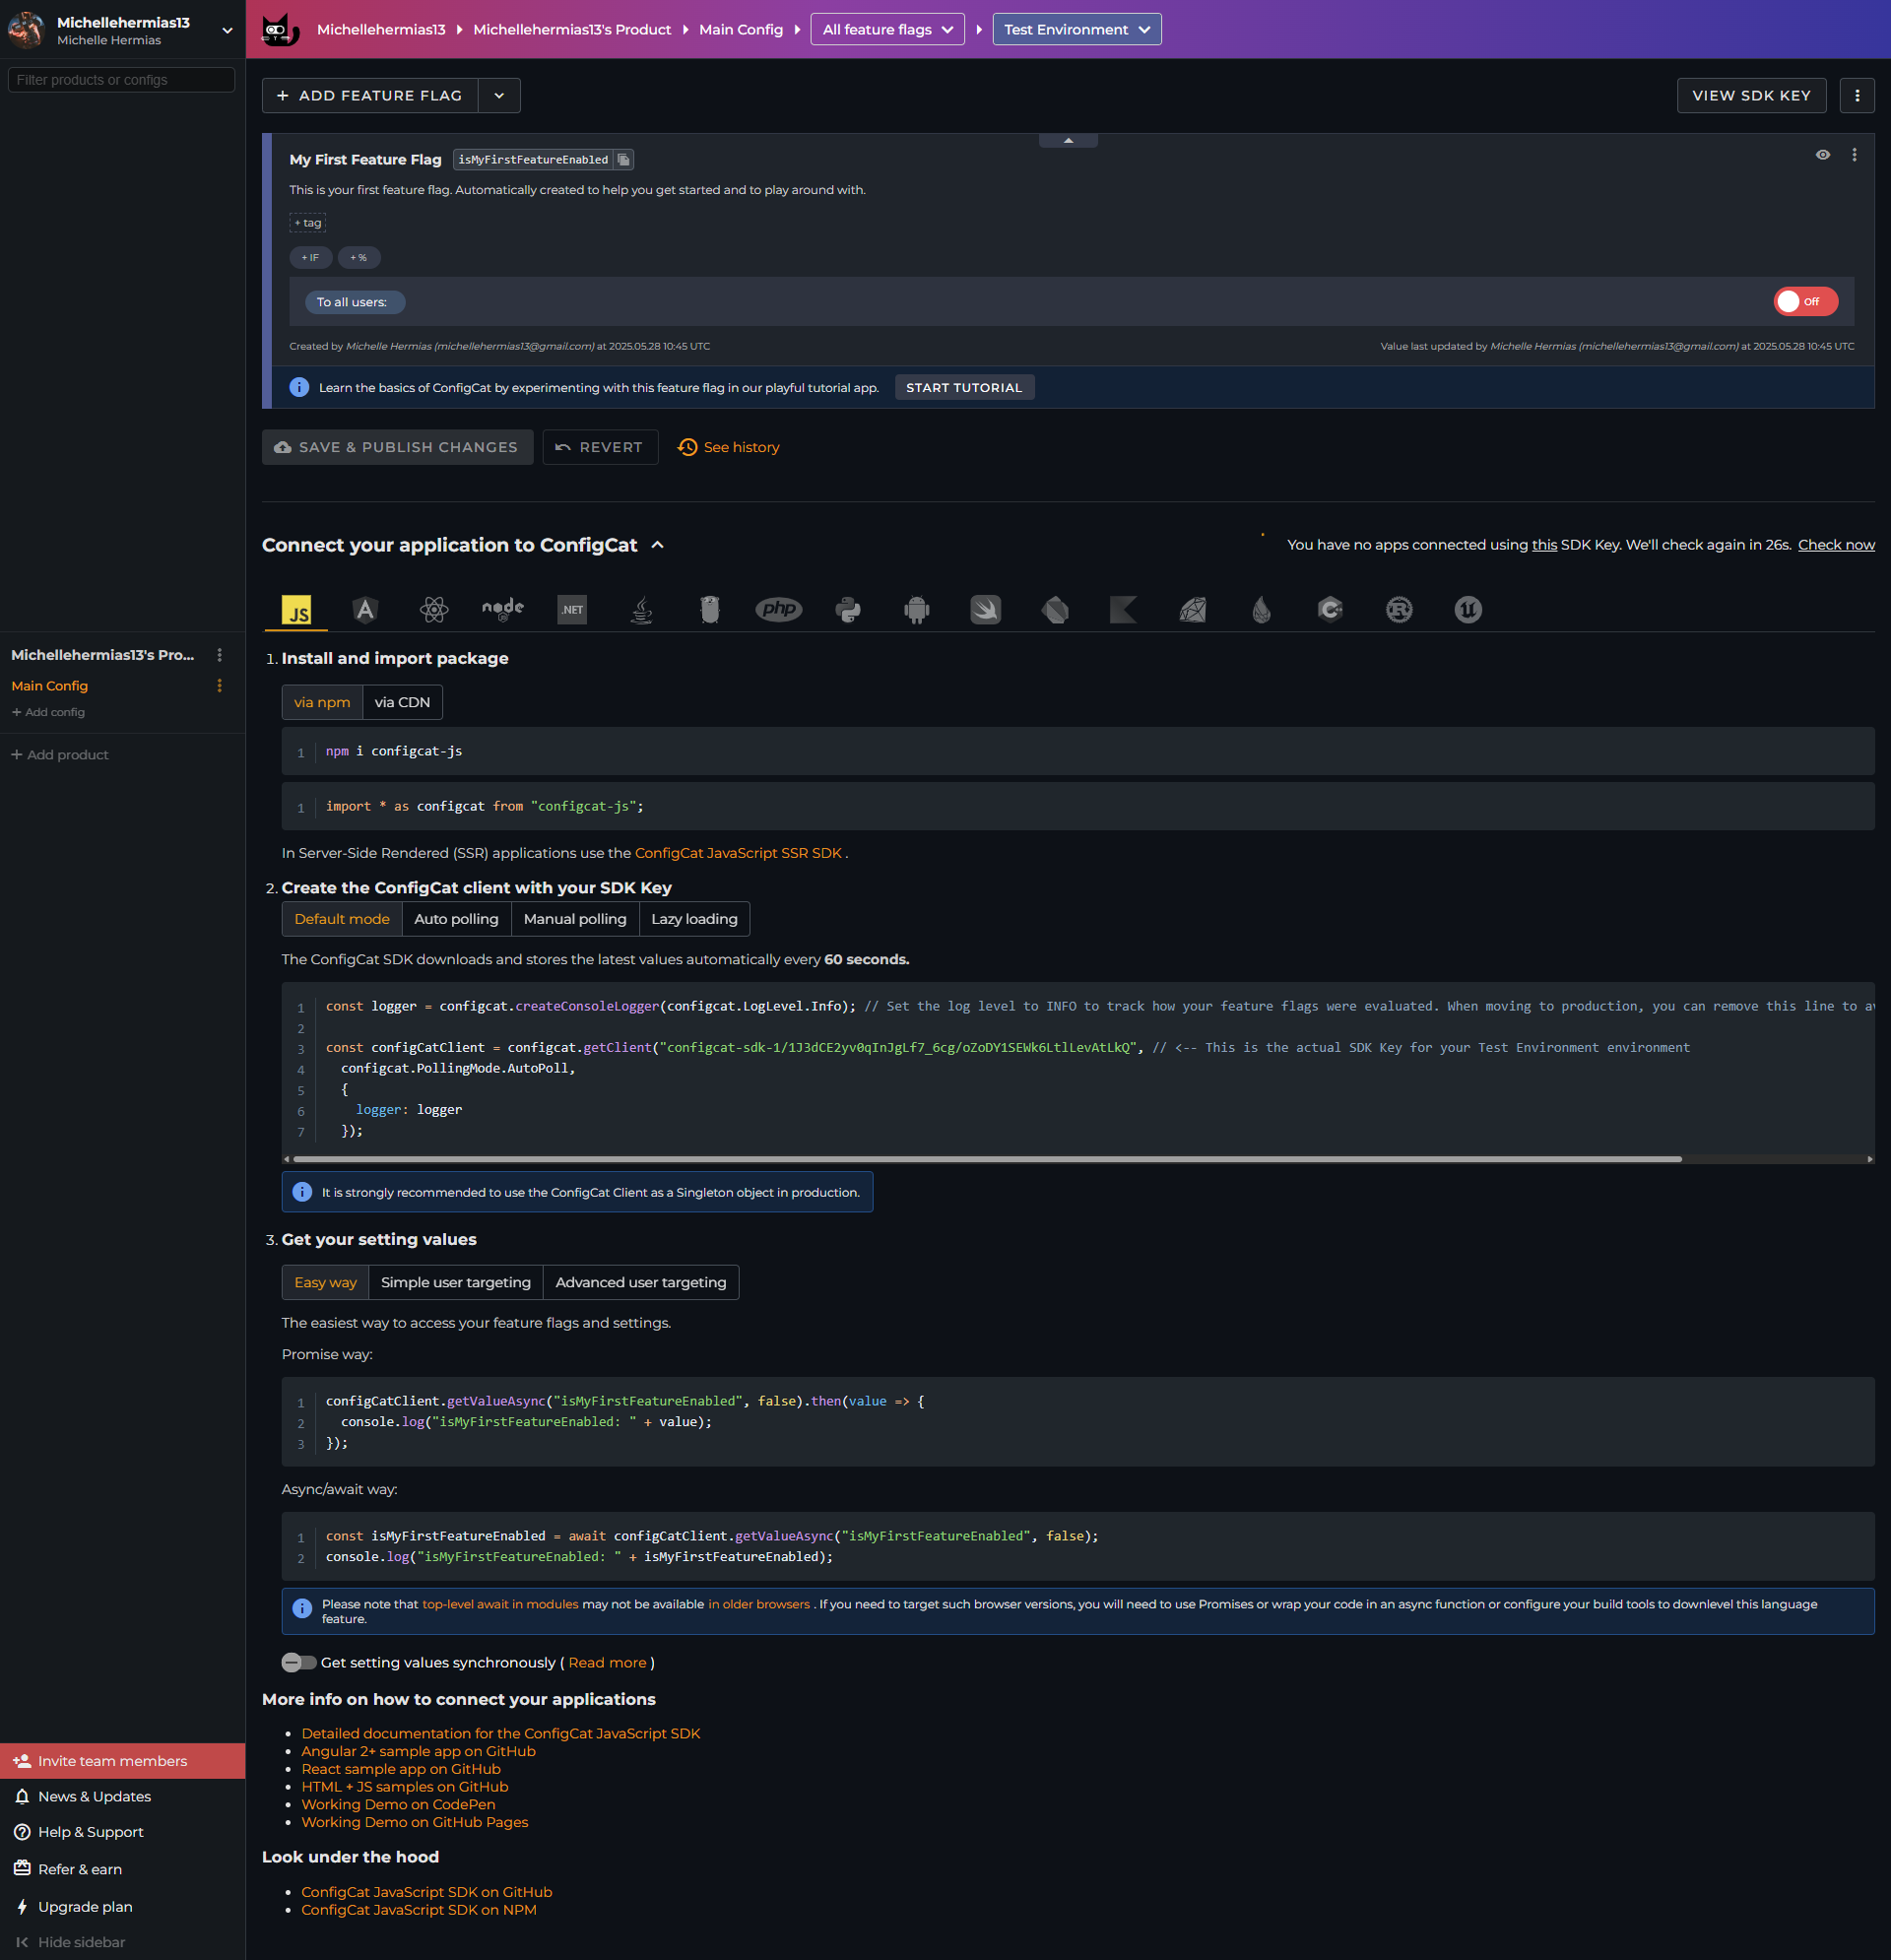
Task: Open the See history link
Action: (729, 447)
